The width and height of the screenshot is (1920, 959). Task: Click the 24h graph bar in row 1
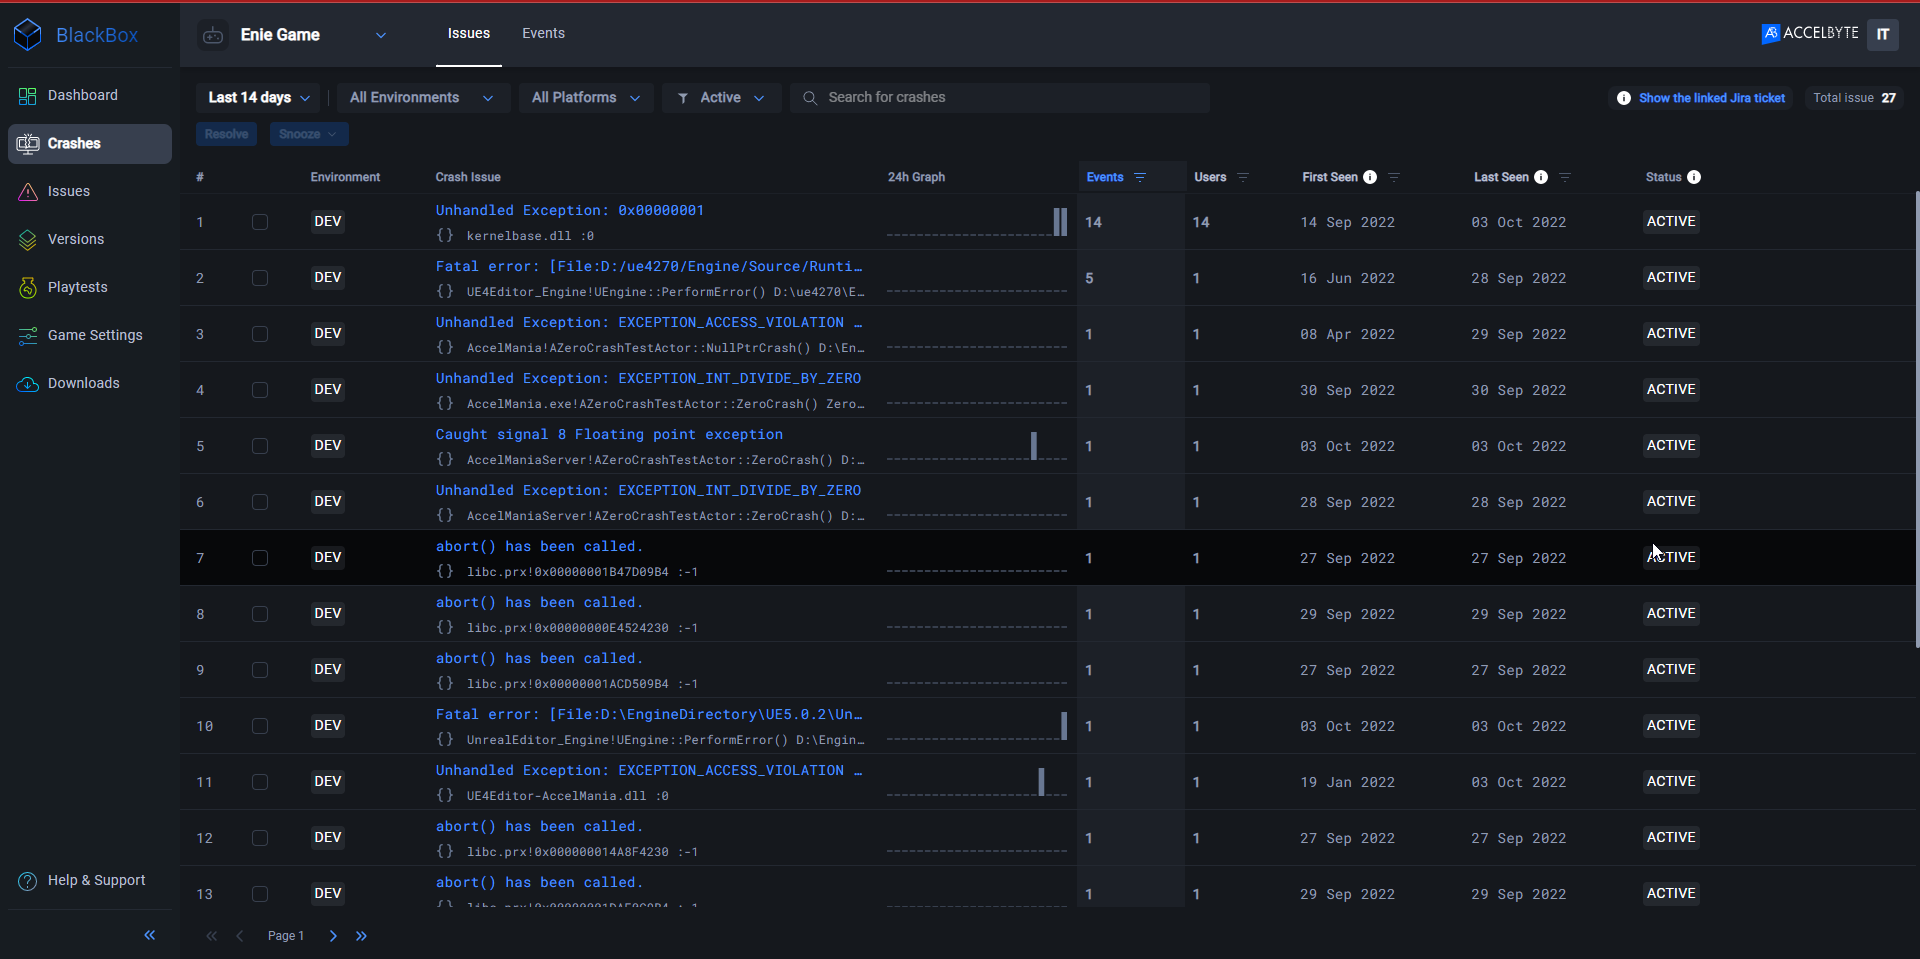[1060, 221]
